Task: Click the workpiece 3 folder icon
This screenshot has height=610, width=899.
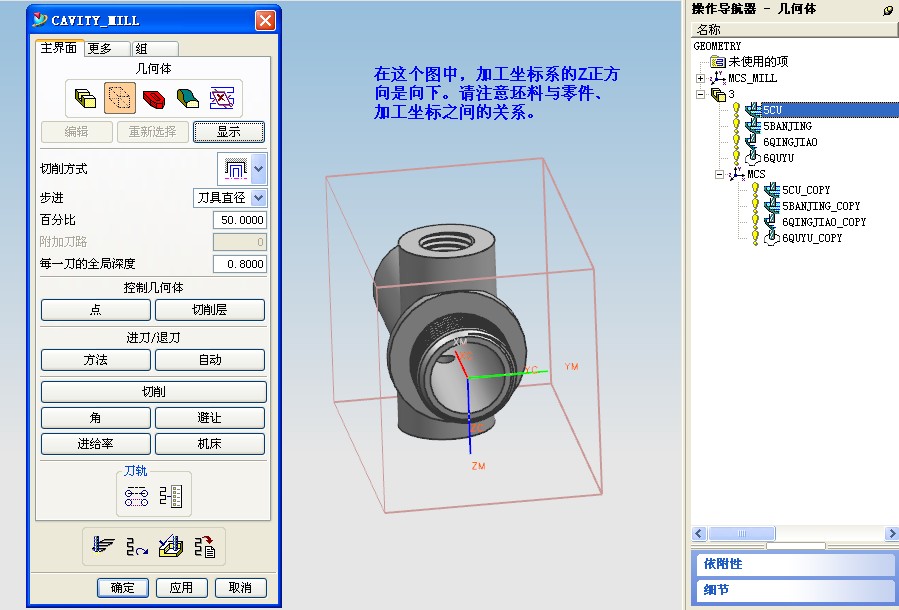Action: [x=718, y=95]
